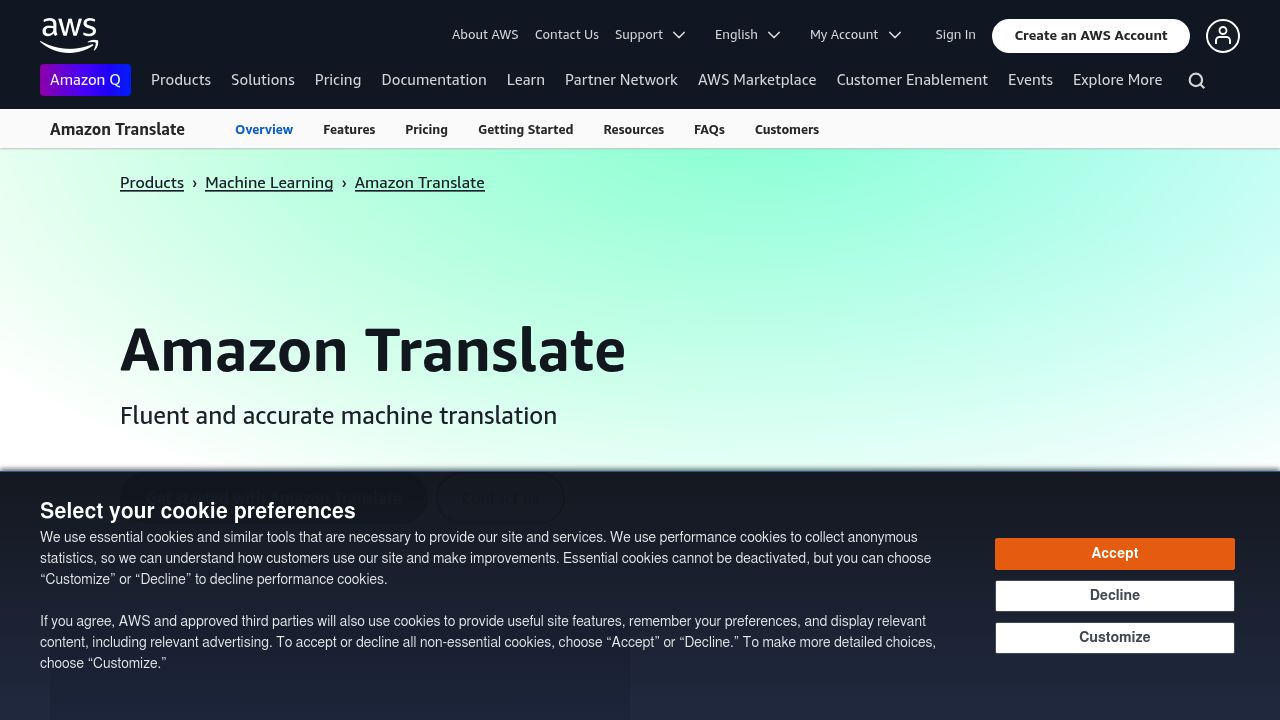Open the Products menu

[181, 80]
